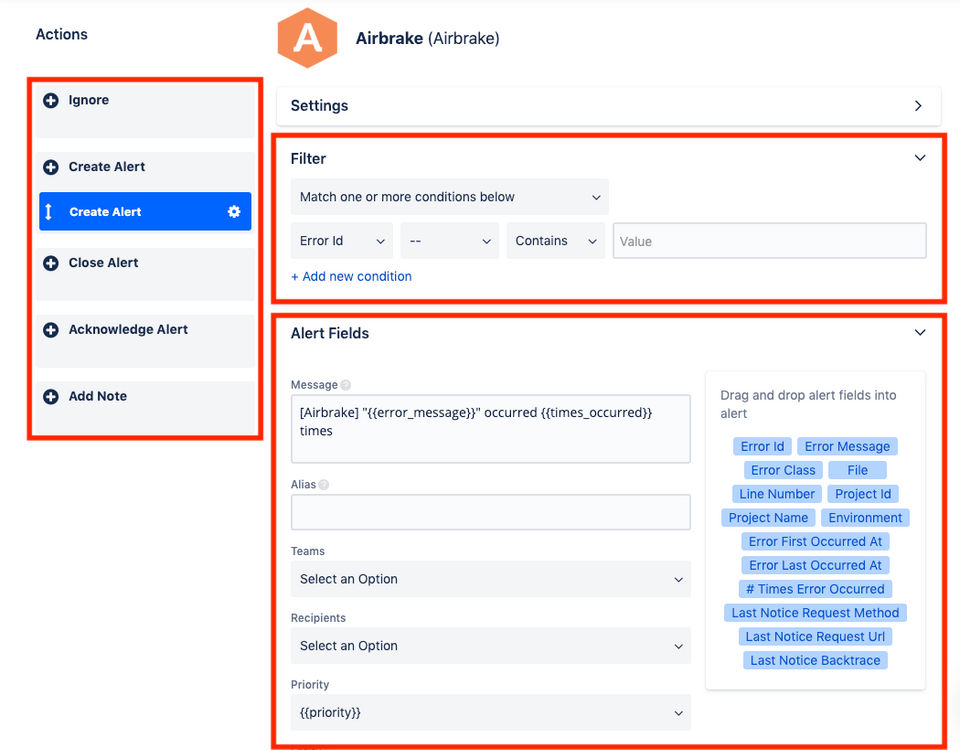Click the plus icon next to Ignore

click(x=51, y=100)
